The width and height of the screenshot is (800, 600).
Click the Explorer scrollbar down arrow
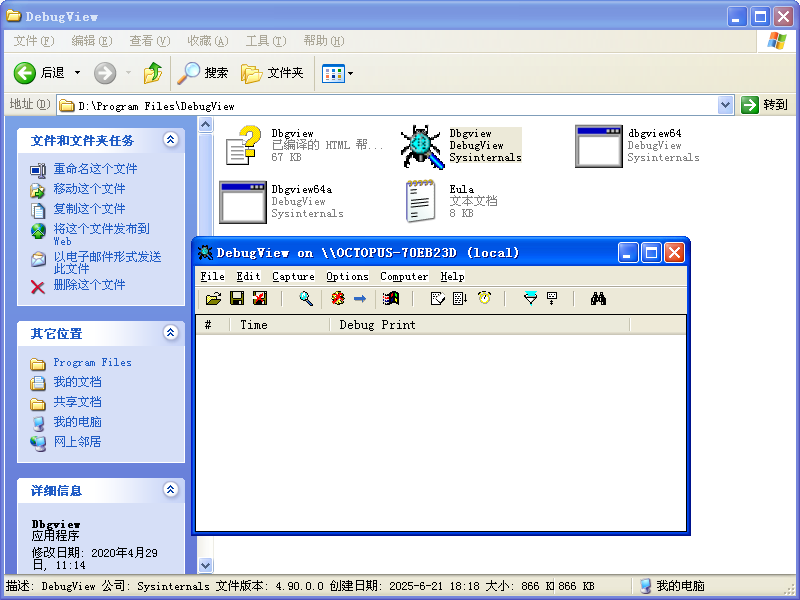coord(205,565)
